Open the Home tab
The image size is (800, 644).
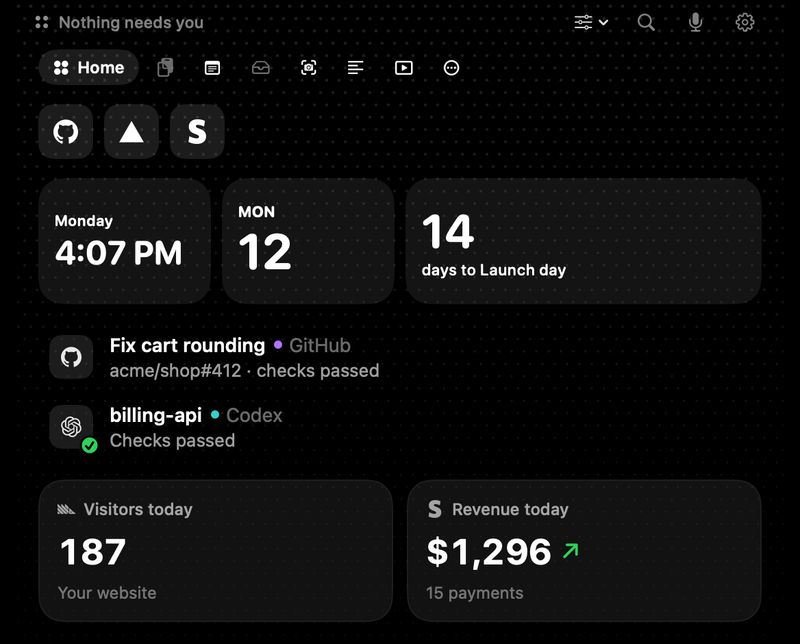point(89,67)
